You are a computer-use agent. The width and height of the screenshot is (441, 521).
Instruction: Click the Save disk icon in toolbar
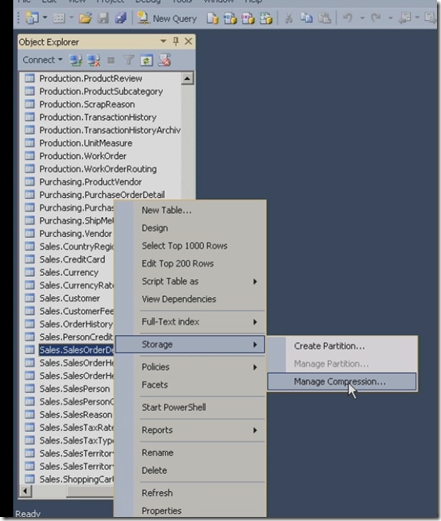point(103,18)
